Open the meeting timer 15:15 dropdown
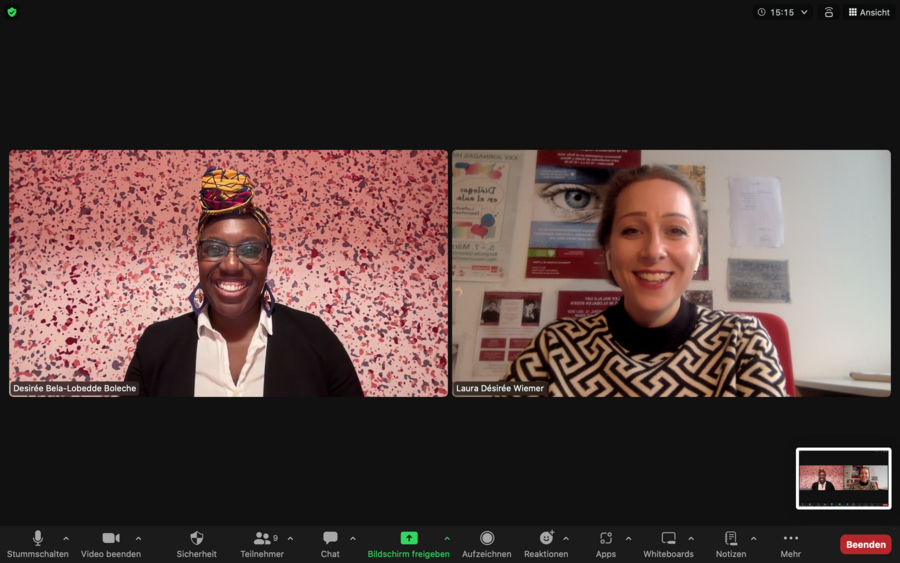 click(783, 12)
